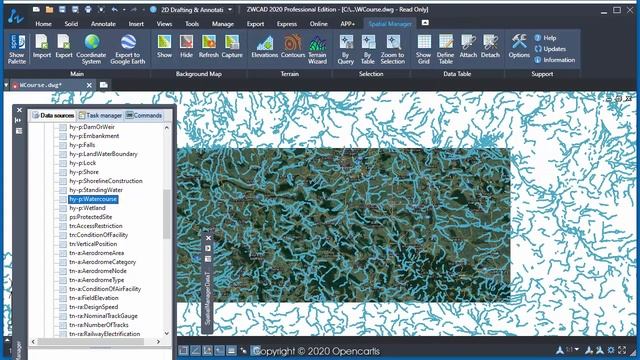Open Coordinate System settings
The height and width of the screenshot is (360, 640).
[x=91, y=49]
